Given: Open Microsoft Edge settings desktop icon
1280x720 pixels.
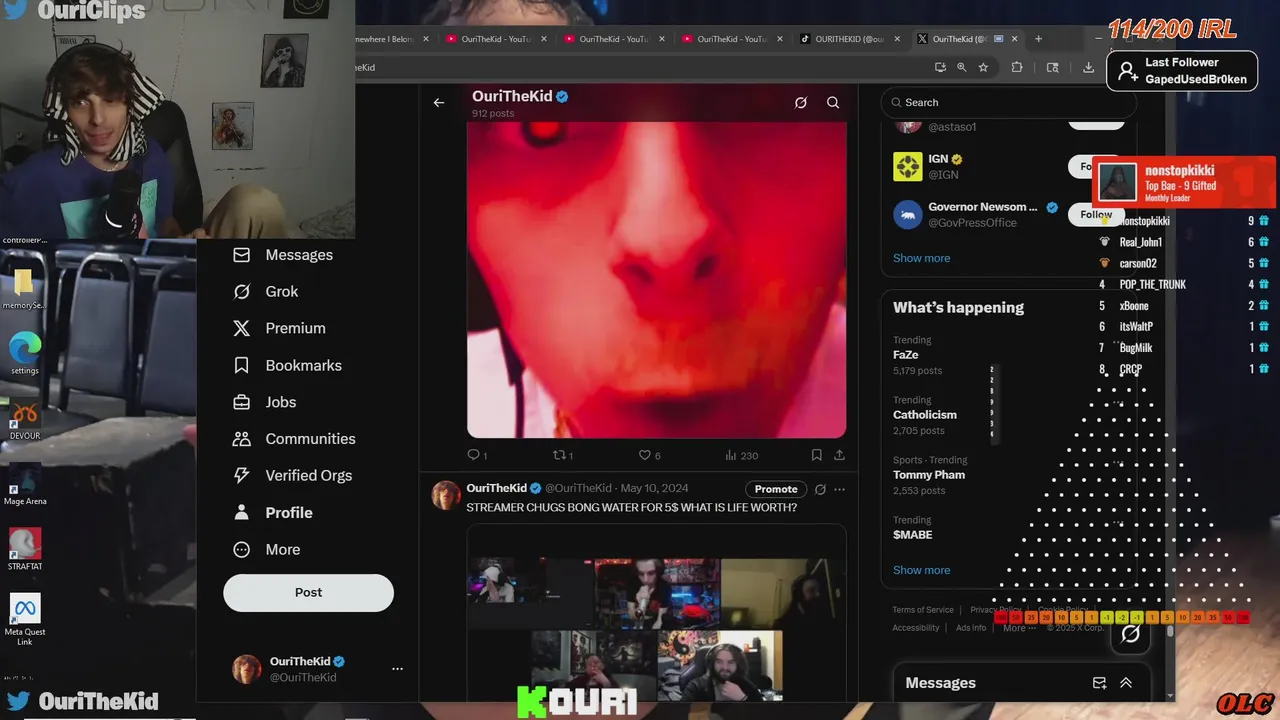Looking at the screenshot, I should pos(25,353).
